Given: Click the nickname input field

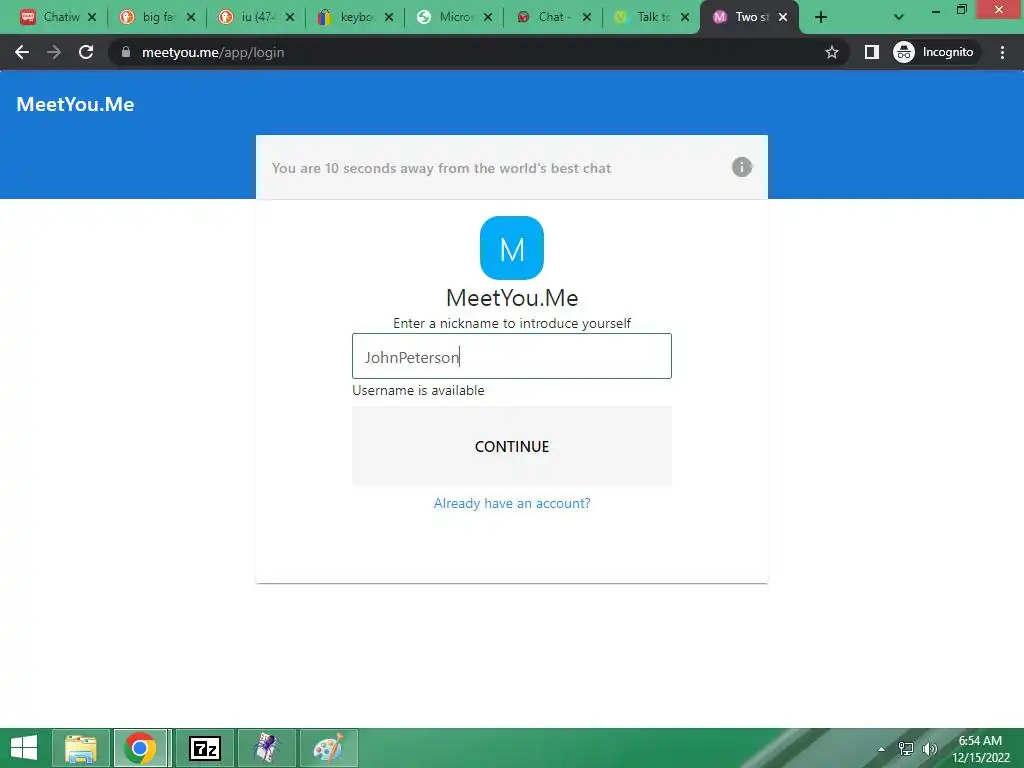Looking at the screenshot, I should click(512, 356).
